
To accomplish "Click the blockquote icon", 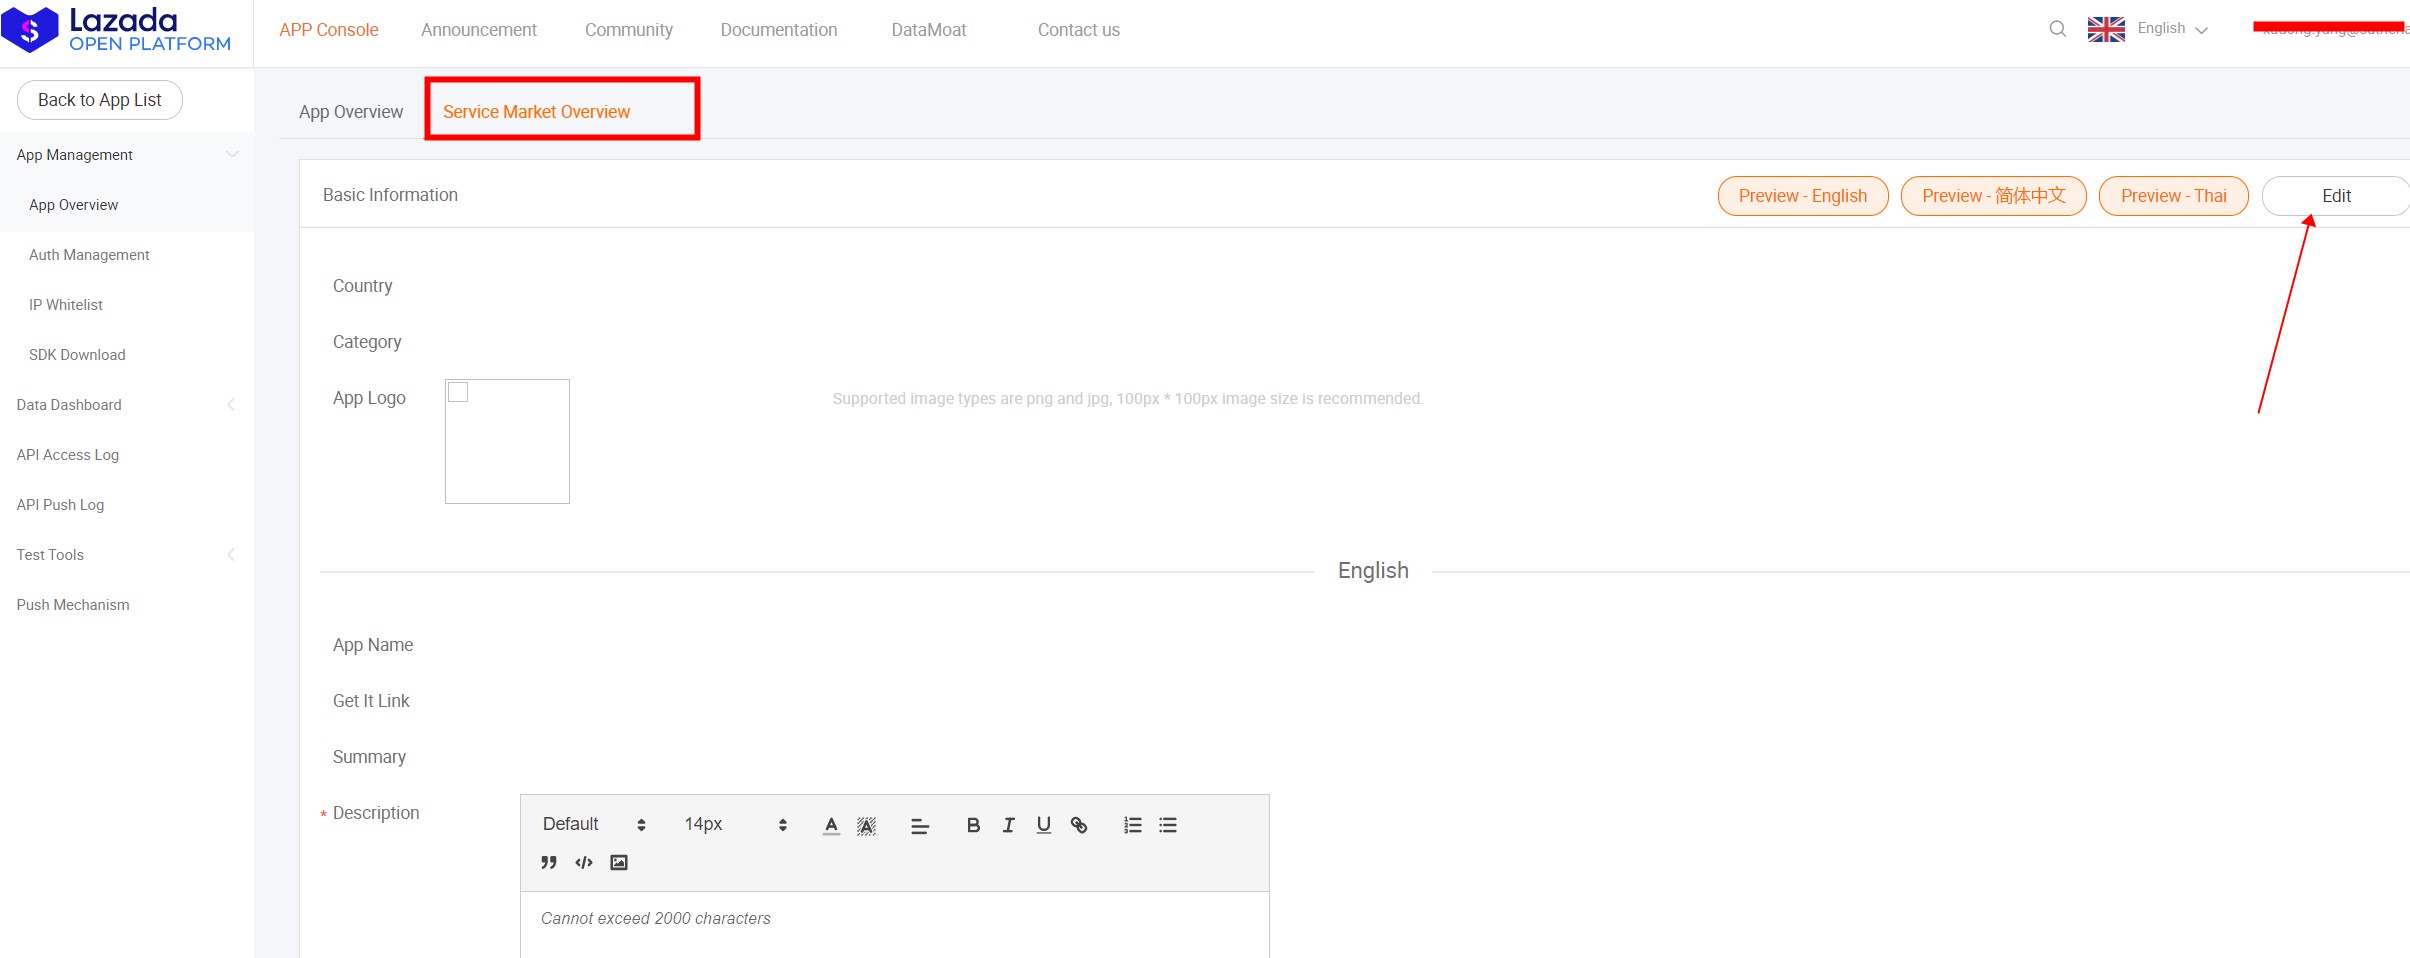I will coord(549,862).
